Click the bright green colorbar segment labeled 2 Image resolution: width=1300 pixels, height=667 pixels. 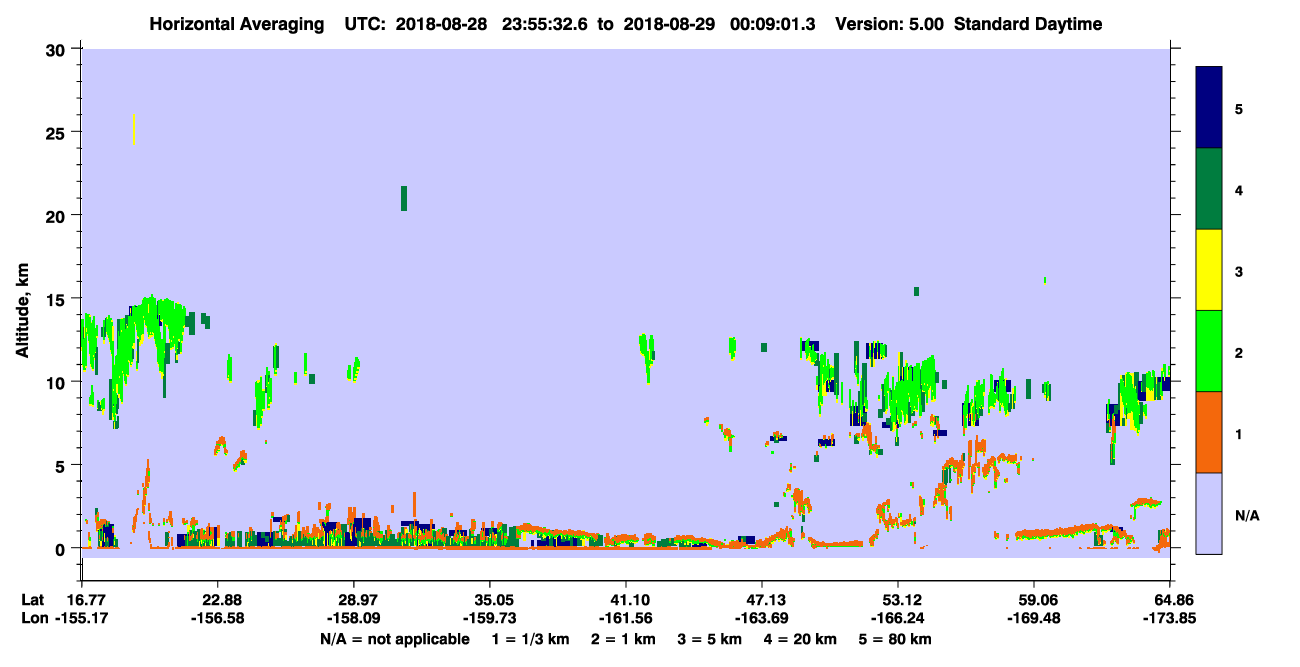click(x=1209, y=351)
